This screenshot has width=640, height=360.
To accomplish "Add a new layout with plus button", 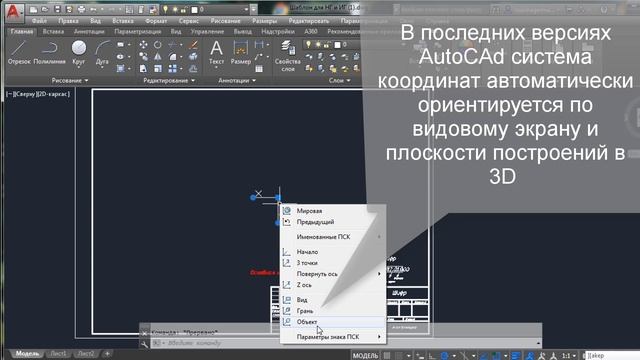I will pyautogui.click(x=107, y=354).
